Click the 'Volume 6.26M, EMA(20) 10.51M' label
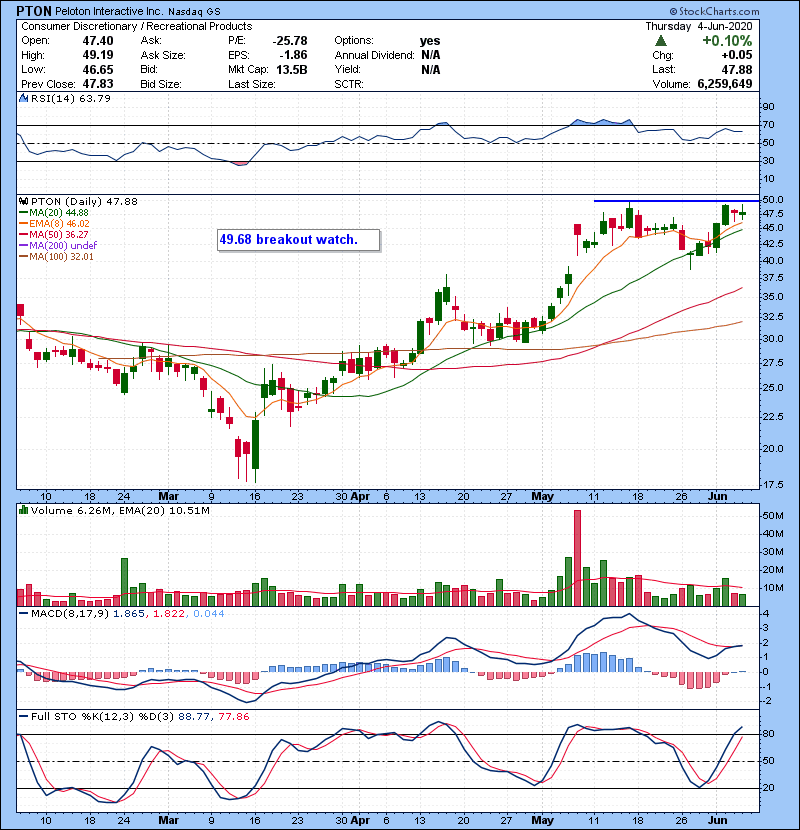 pos(120,511)
